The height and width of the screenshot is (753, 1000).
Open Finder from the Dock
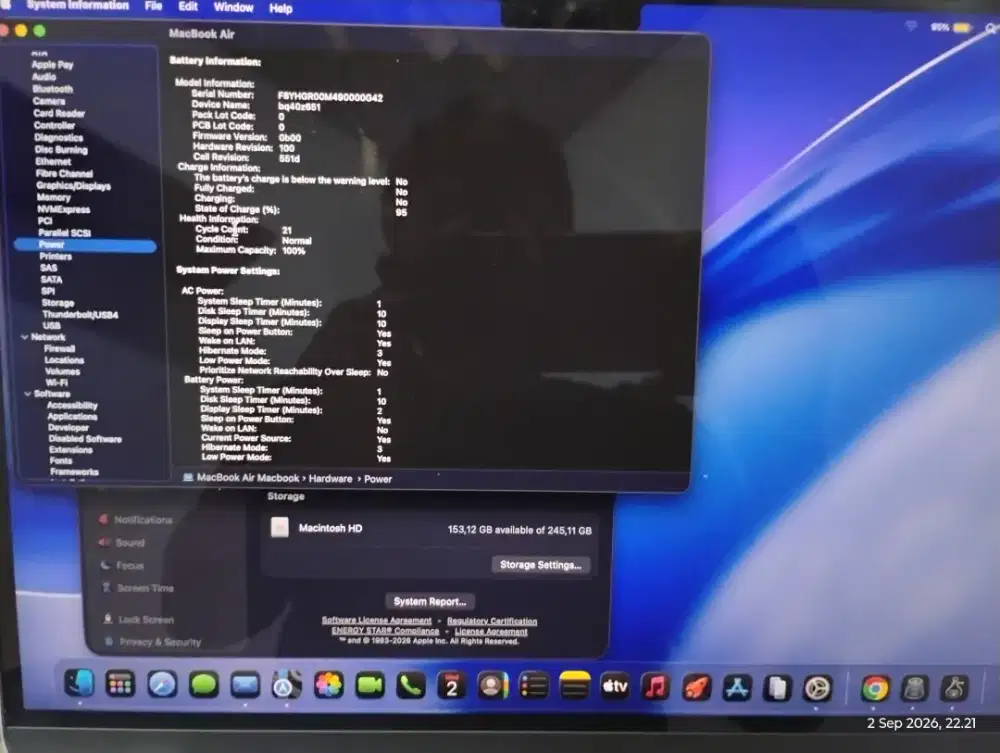click(80, 684)
